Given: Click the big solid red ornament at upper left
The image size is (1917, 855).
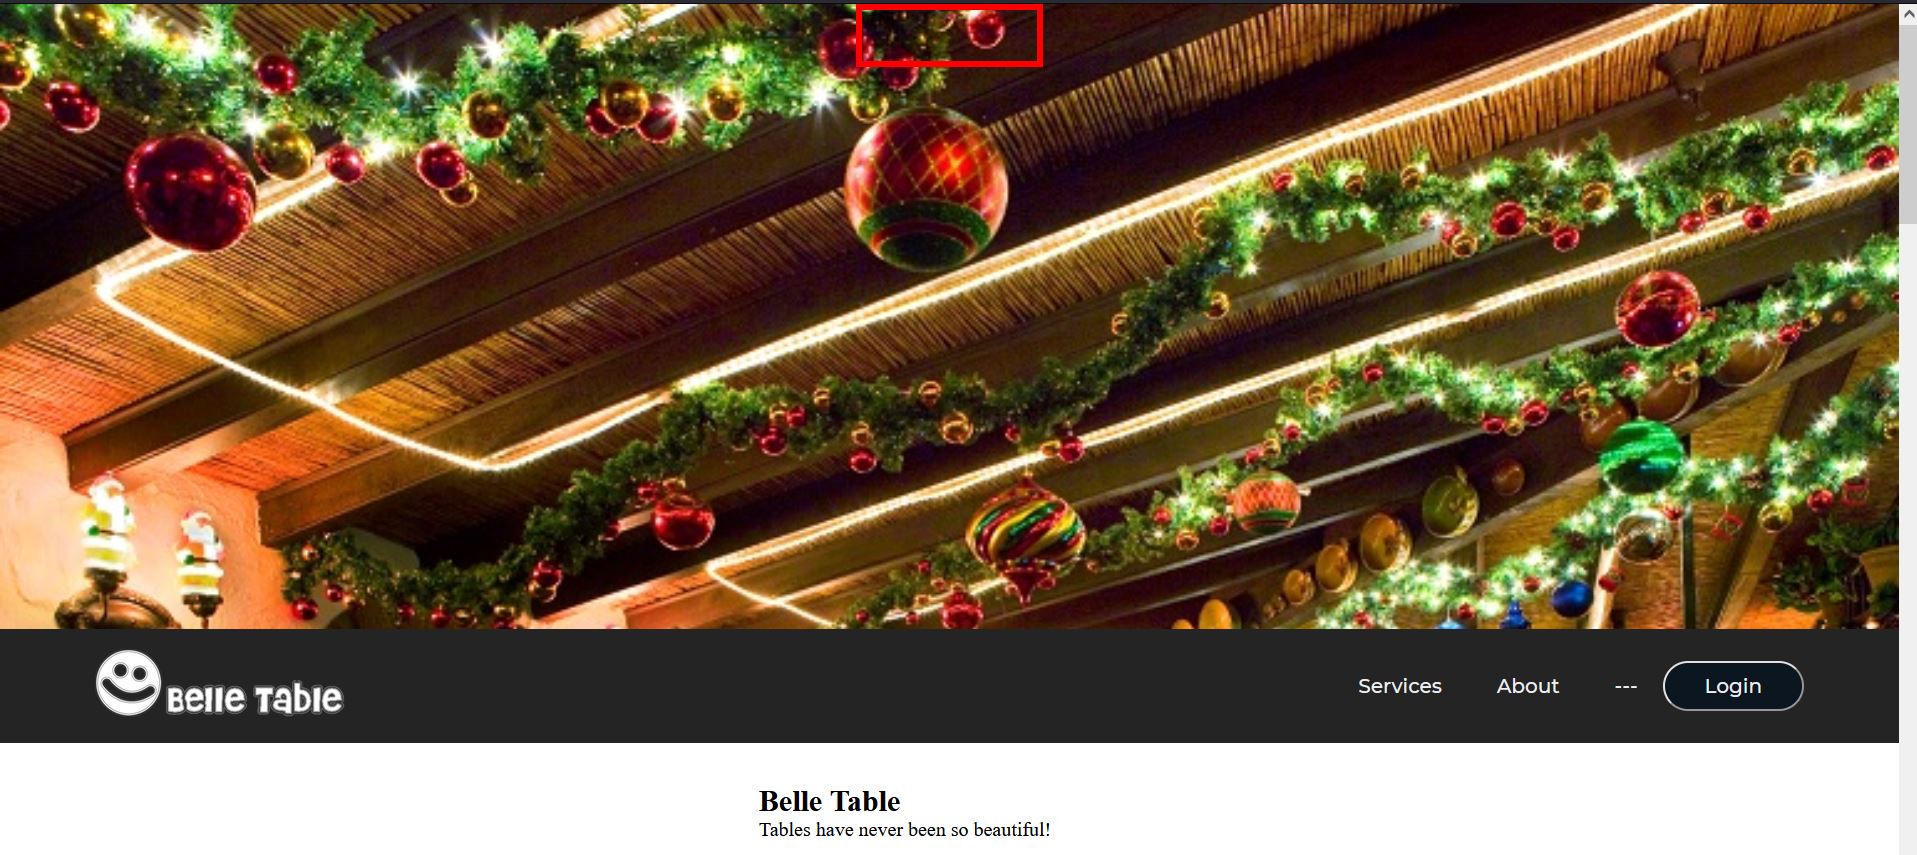Looking at the screenshot, I should (x=190, y=191).
